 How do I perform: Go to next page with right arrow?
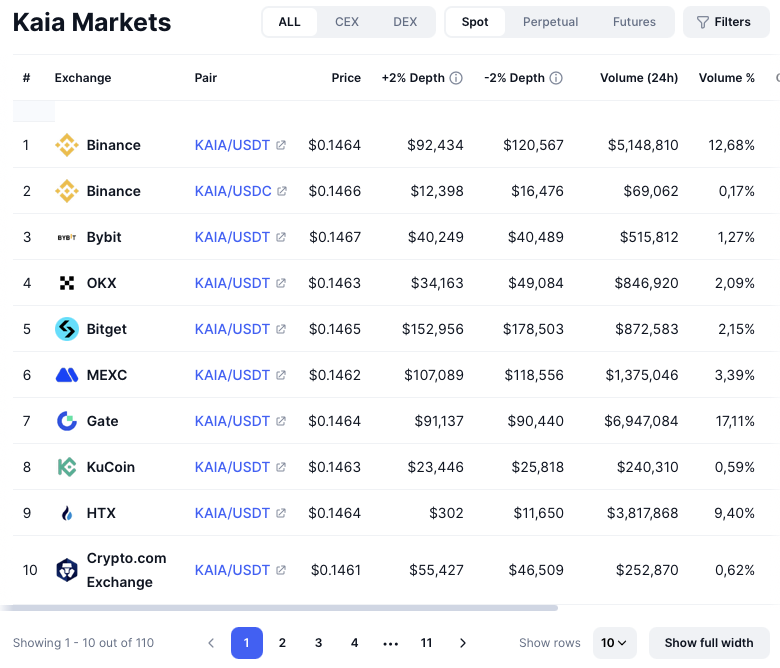[463, 643]
